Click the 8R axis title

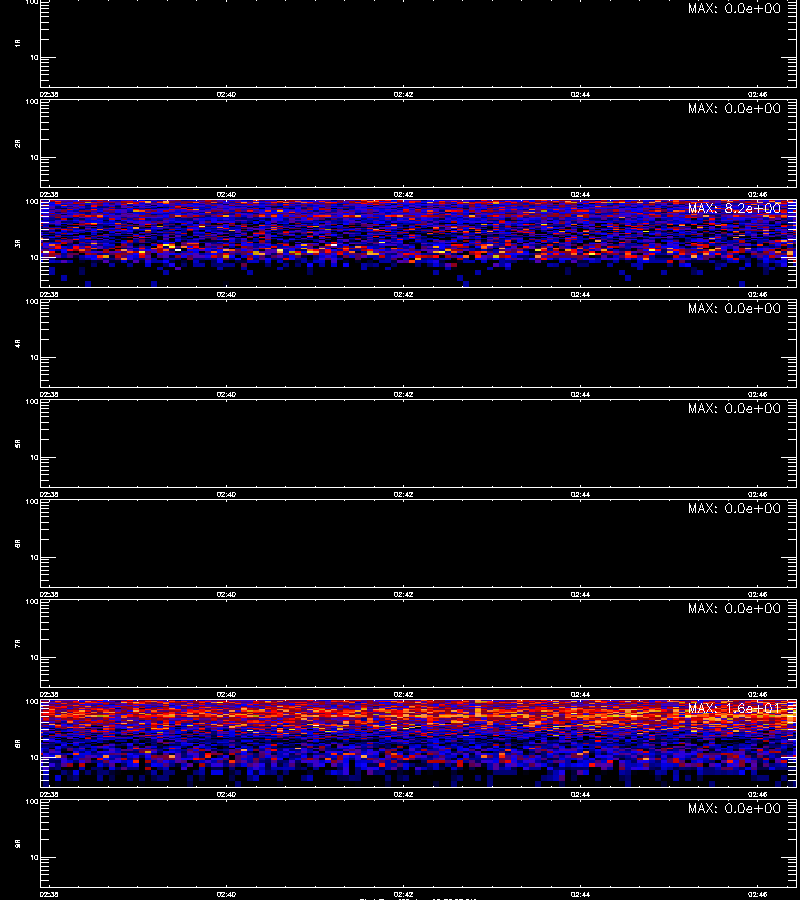pyautogui.click(x=18, y=743)
